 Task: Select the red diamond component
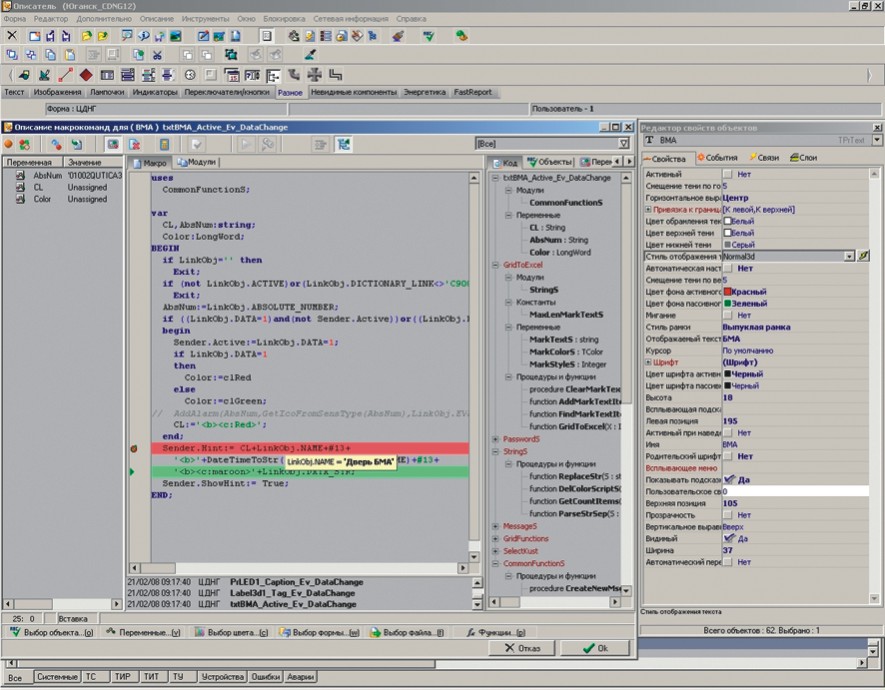tap(86, 74)
